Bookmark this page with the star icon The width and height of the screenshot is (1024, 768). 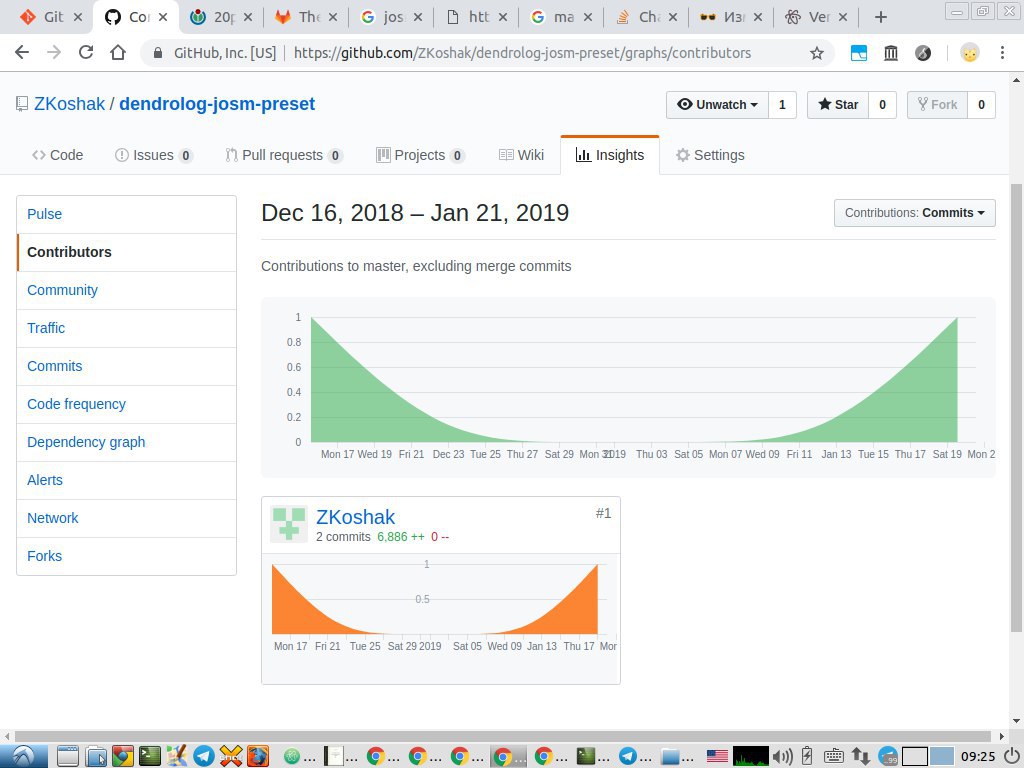816,54
